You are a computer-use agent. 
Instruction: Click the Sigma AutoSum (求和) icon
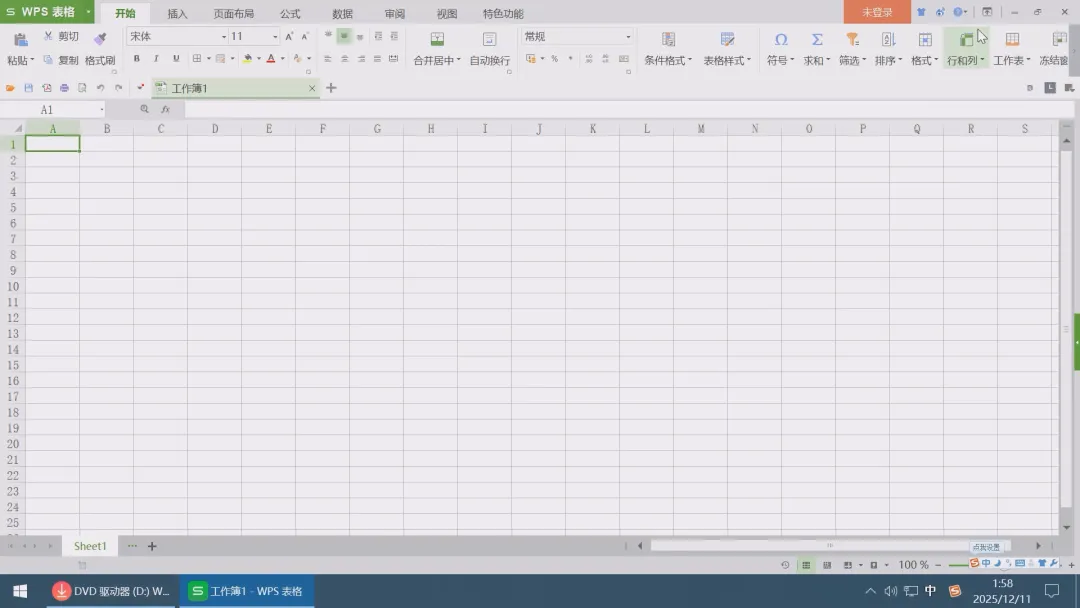[817, 39]
